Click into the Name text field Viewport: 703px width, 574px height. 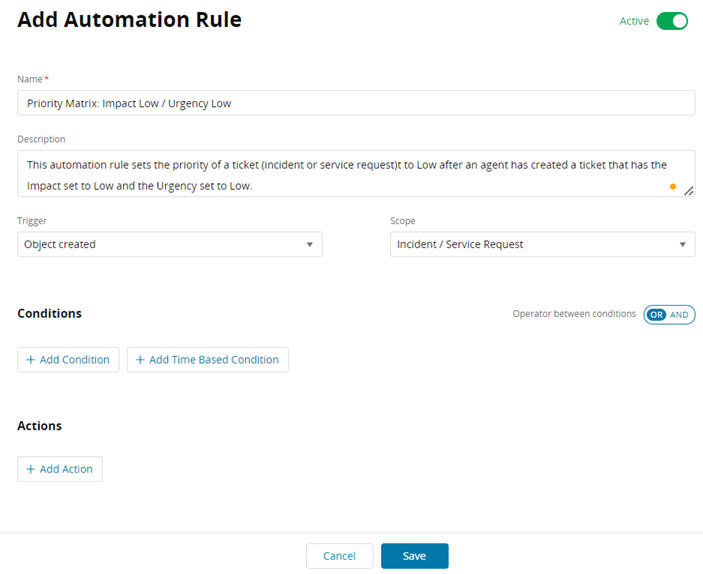click(x=355, y=103)
